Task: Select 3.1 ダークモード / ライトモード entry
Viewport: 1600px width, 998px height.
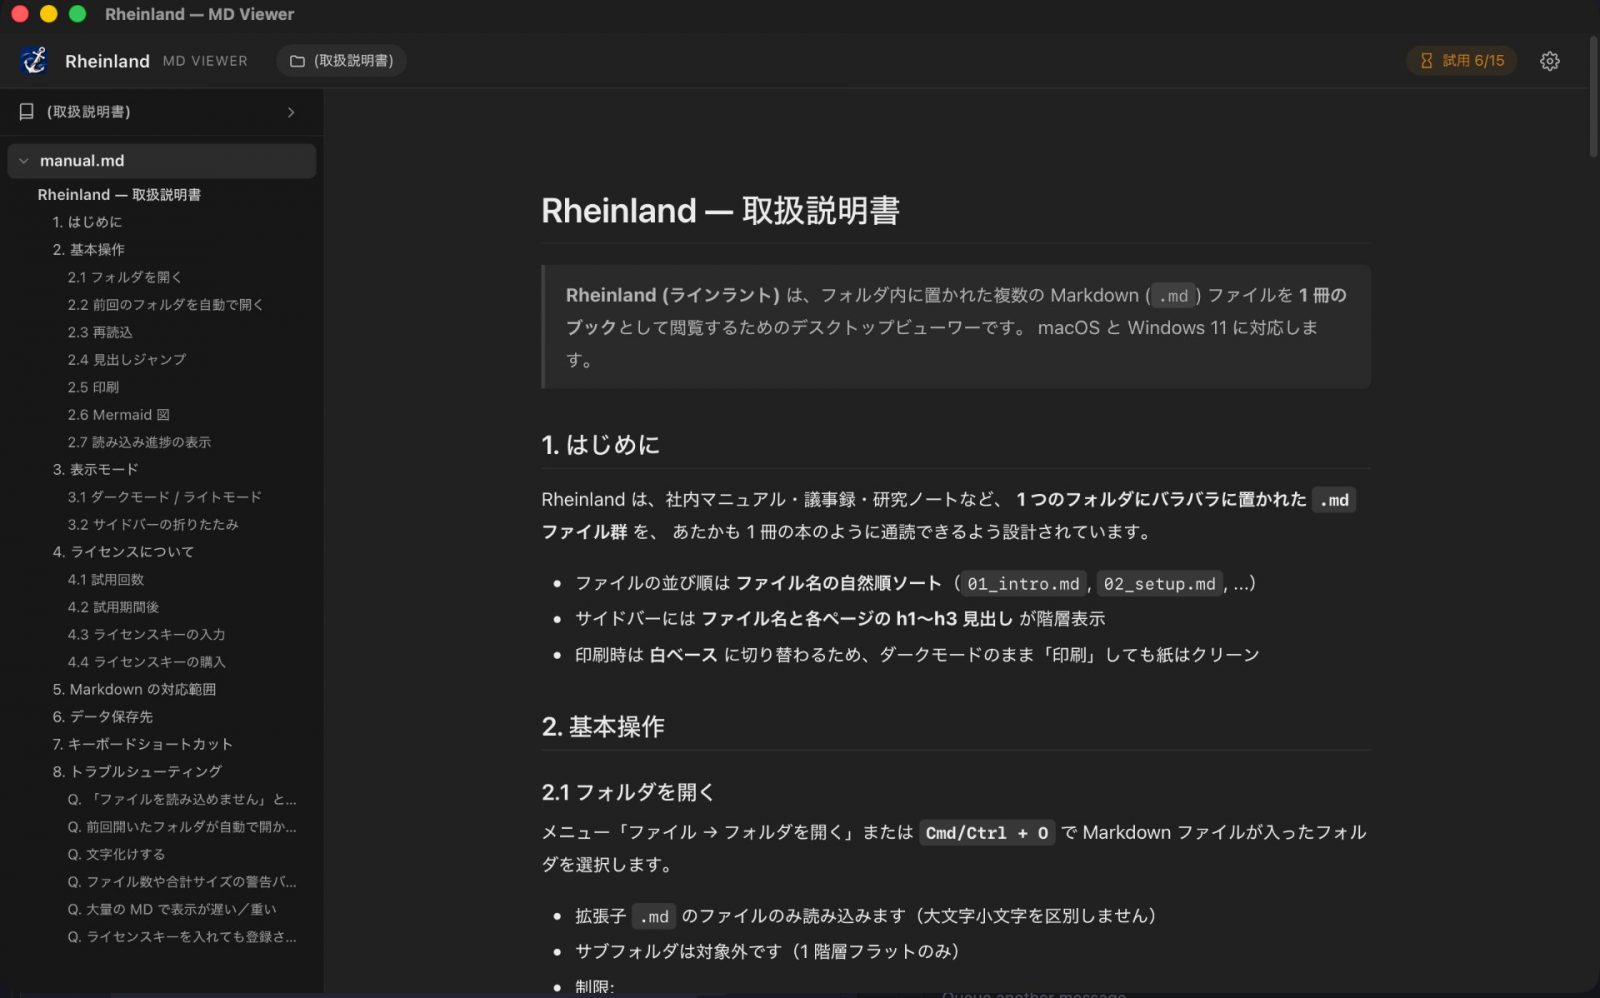Action: tap(165, 497)
